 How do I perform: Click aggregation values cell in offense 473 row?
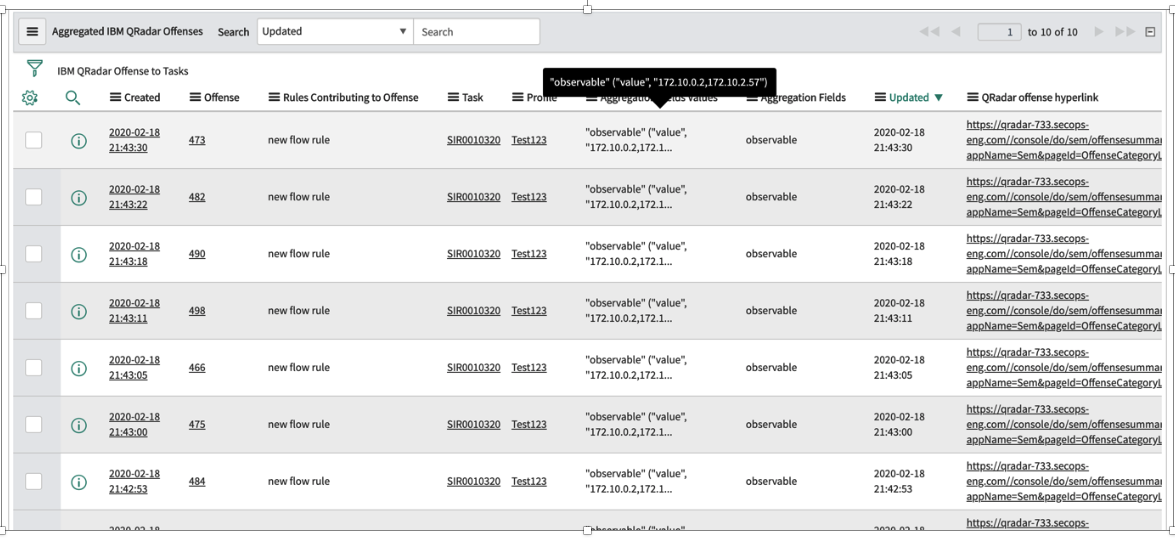(636, 140)
